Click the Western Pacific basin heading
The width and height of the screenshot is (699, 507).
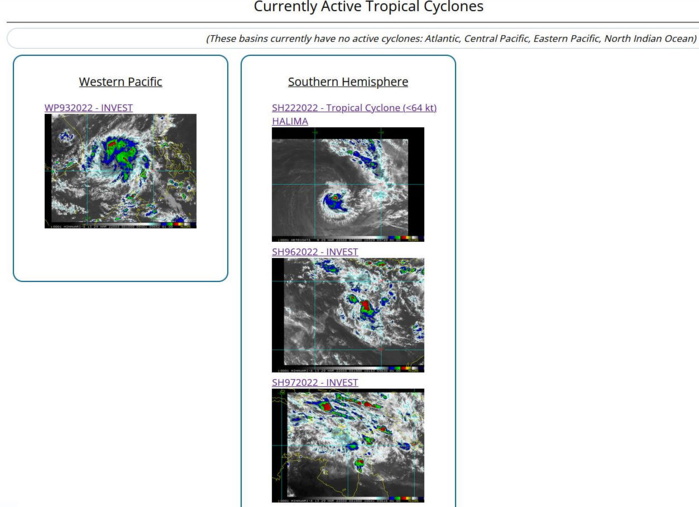point(120,82)
